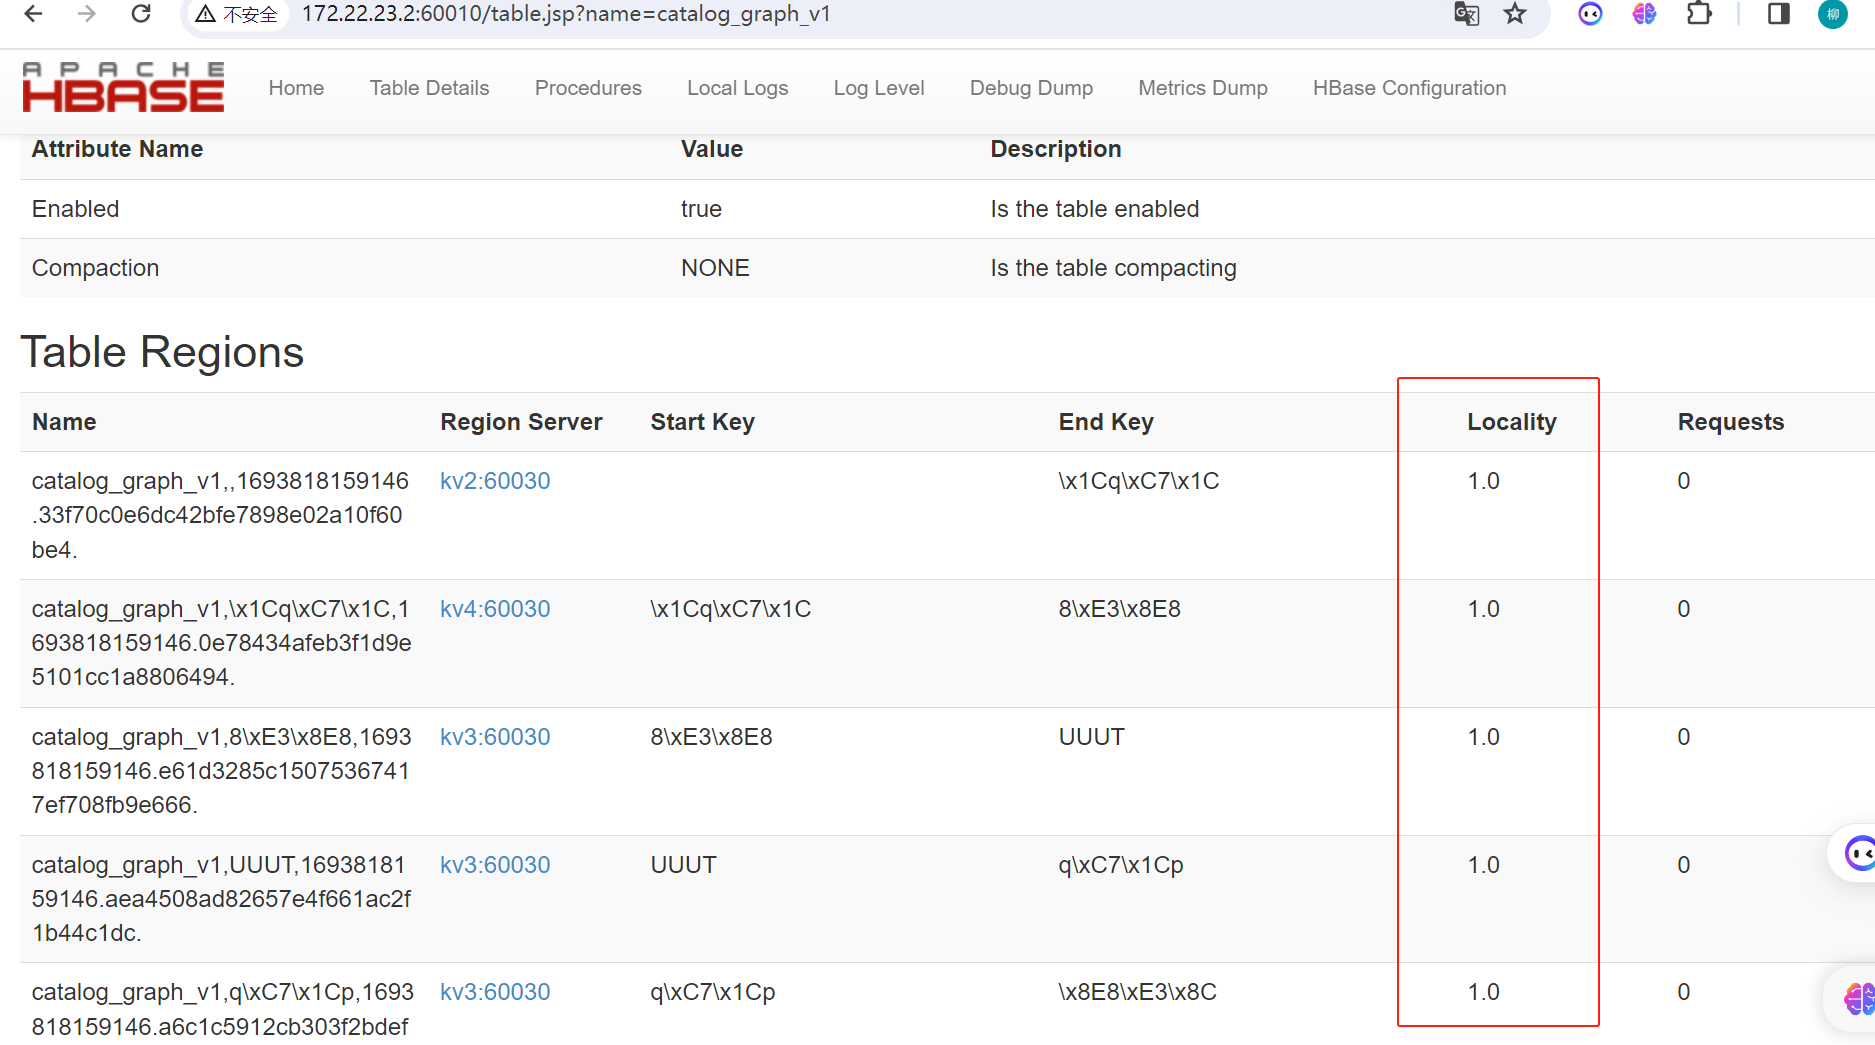This screenshot has width=1875, height=1045.
Task: Open region server kv2:60030
Action: pos(495,481)
